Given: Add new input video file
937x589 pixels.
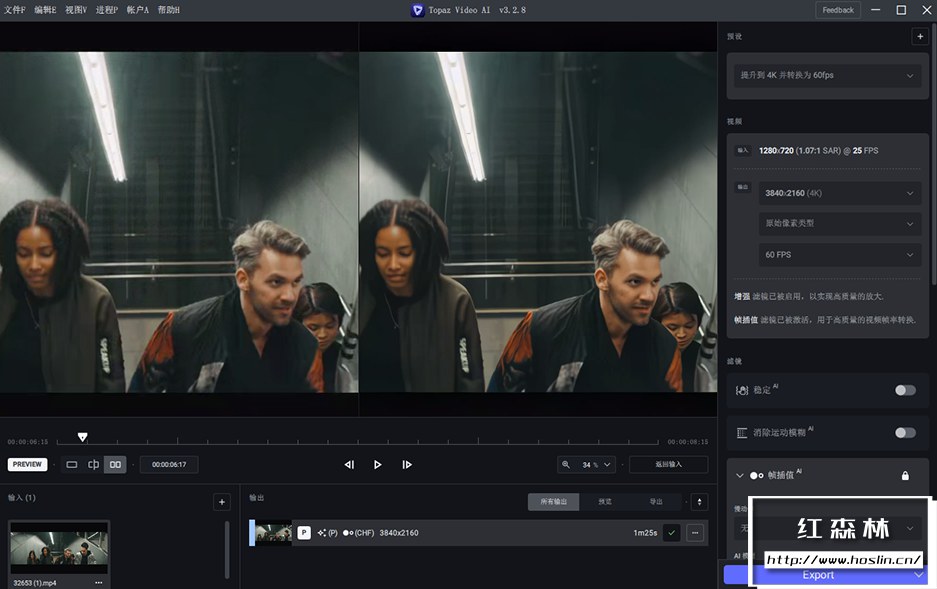Looking at the screenshot, I should [x=222, y=502].
